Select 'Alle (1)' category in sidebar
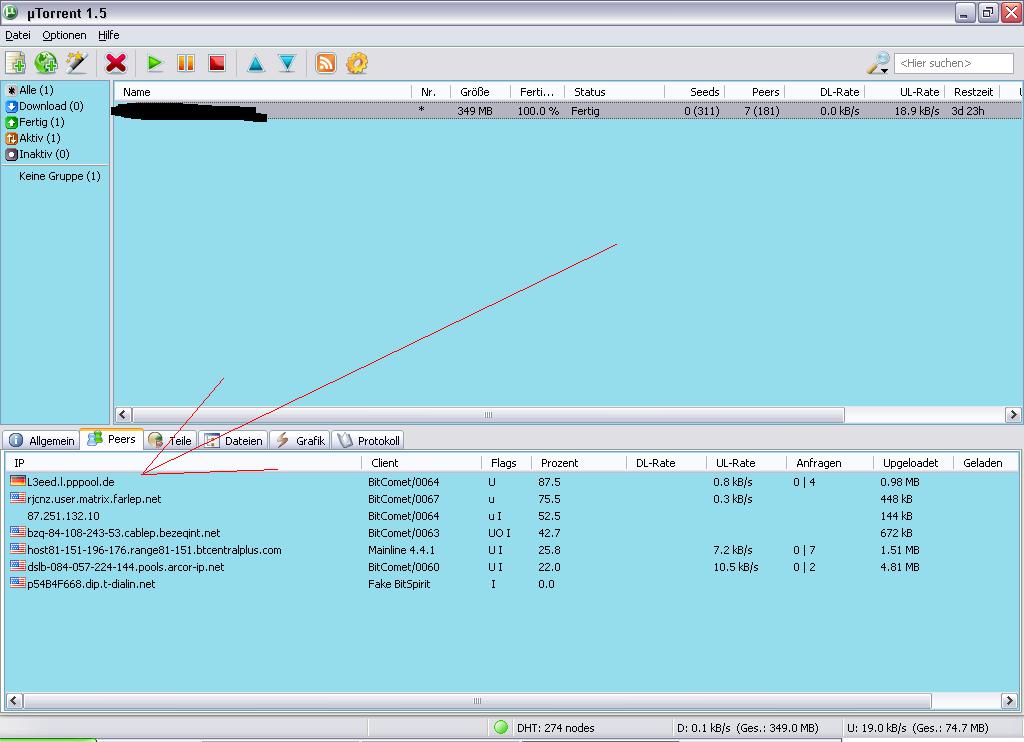This screenshot has height=742, width=1024. pos(30,90)
